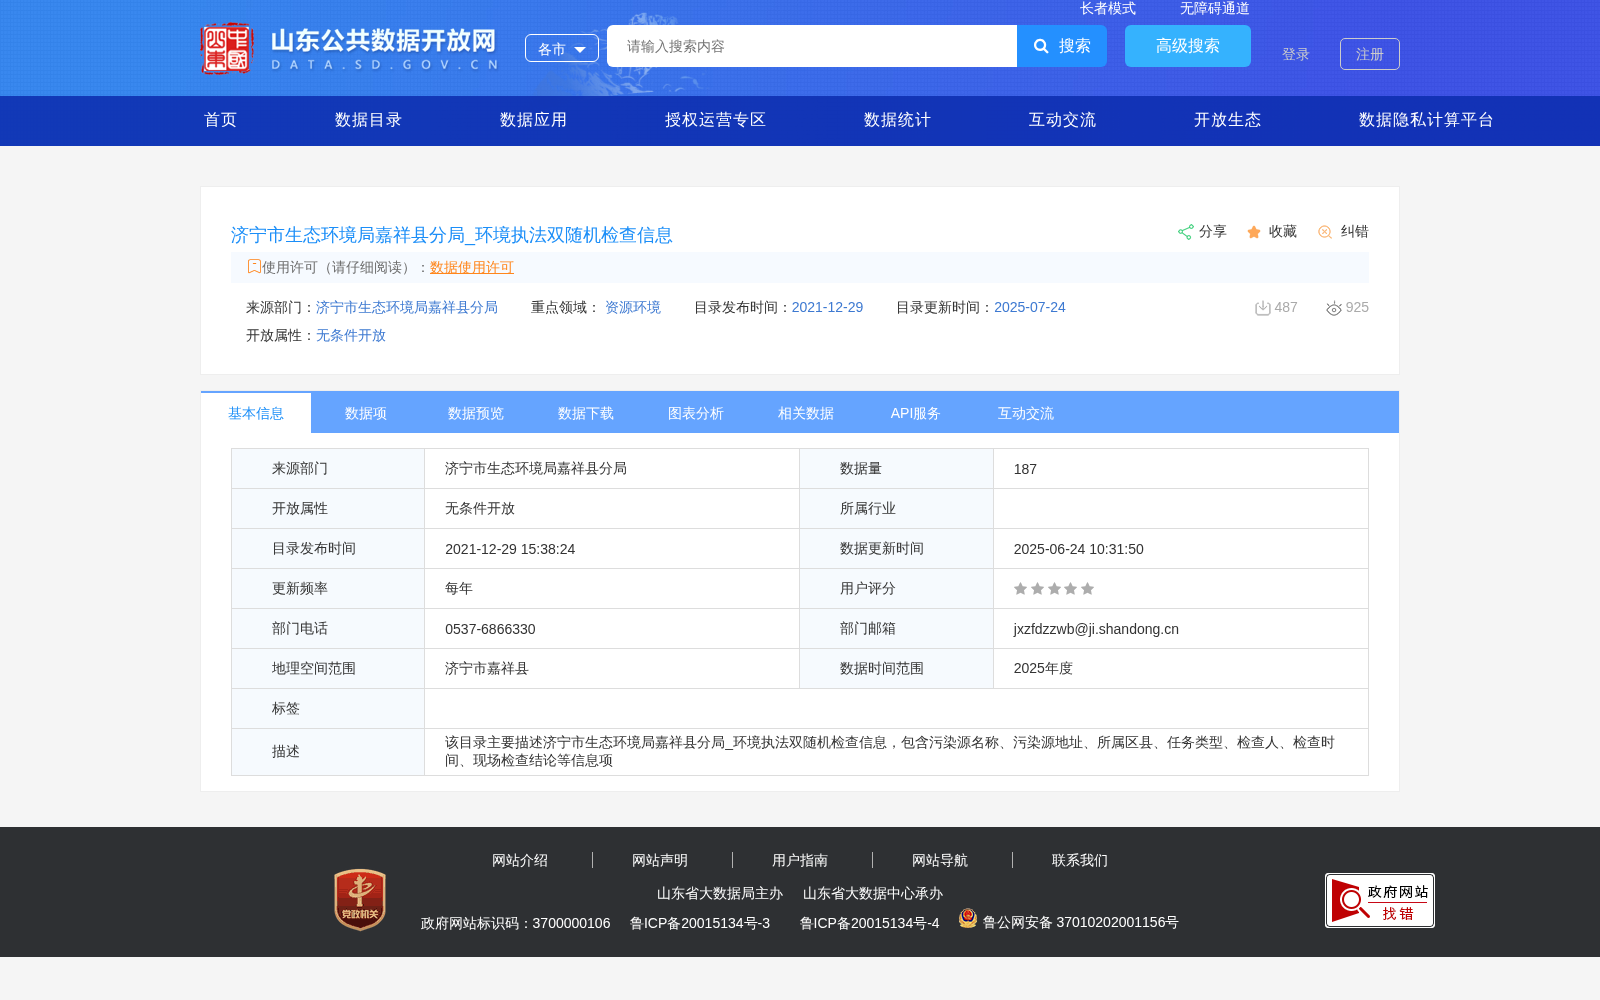Open 高级搜索 advanced search
Screen dimensions: 1600x1000
[x=1188, y=46]
